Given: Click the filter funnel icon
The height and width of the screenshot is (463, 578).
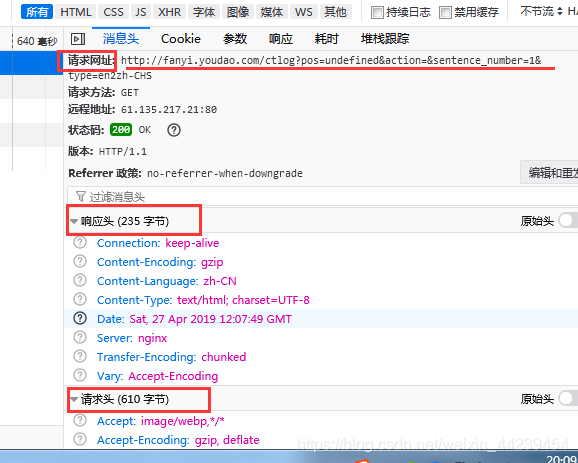Looking at the screenshot, I should [x=81, y=196].
